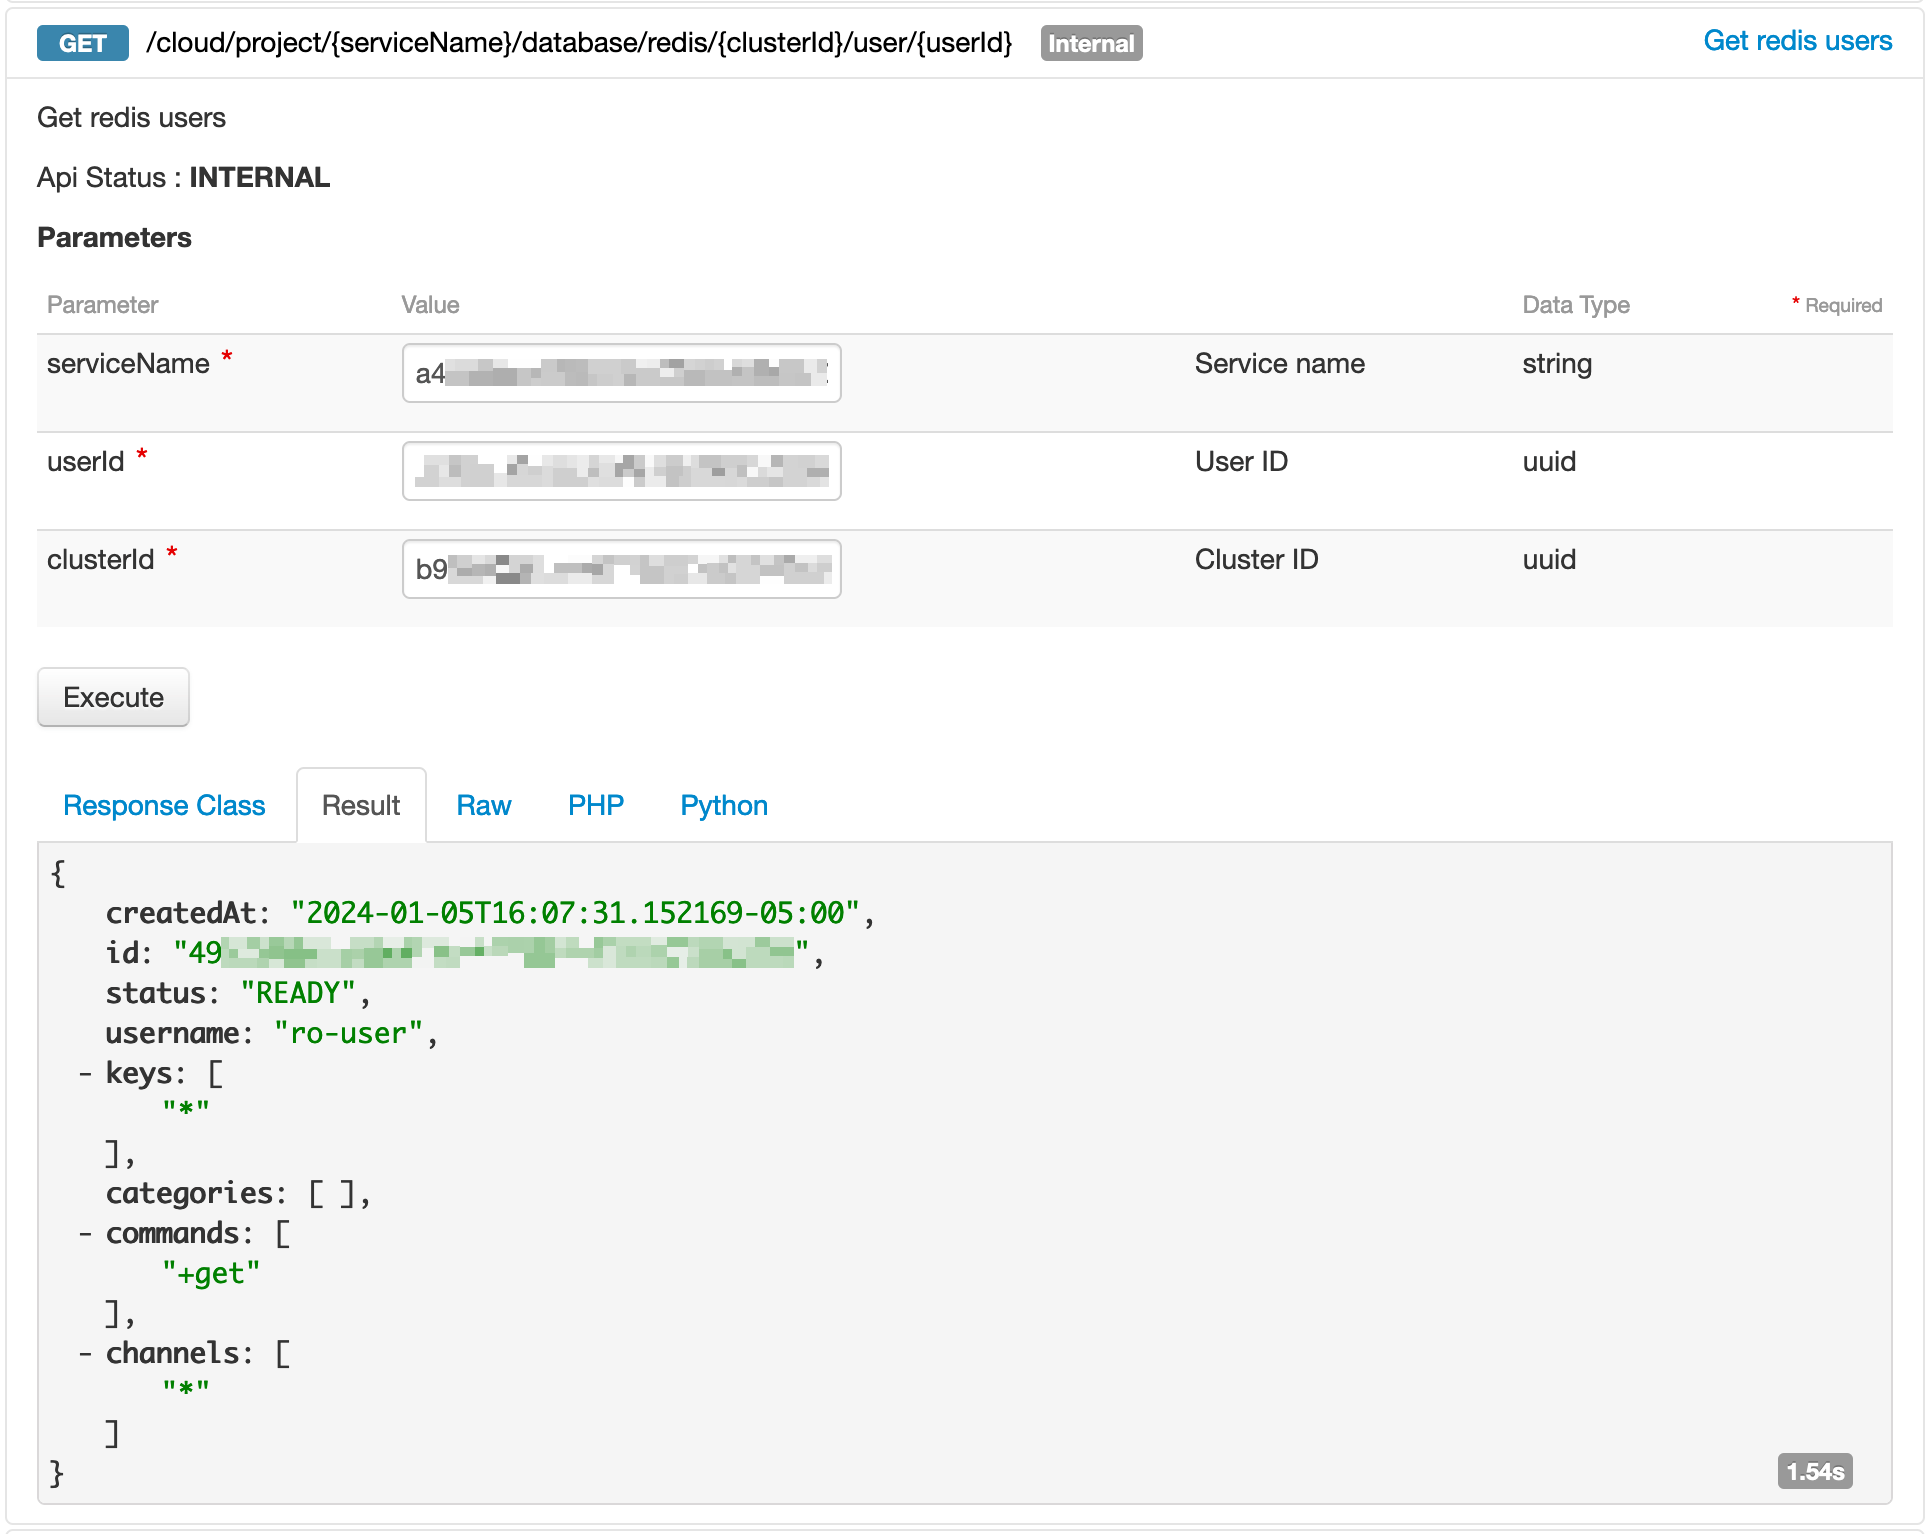Select the createdAt timestamp value
The height and width of the screenshot is (1534, 1932).
(575, 913)
